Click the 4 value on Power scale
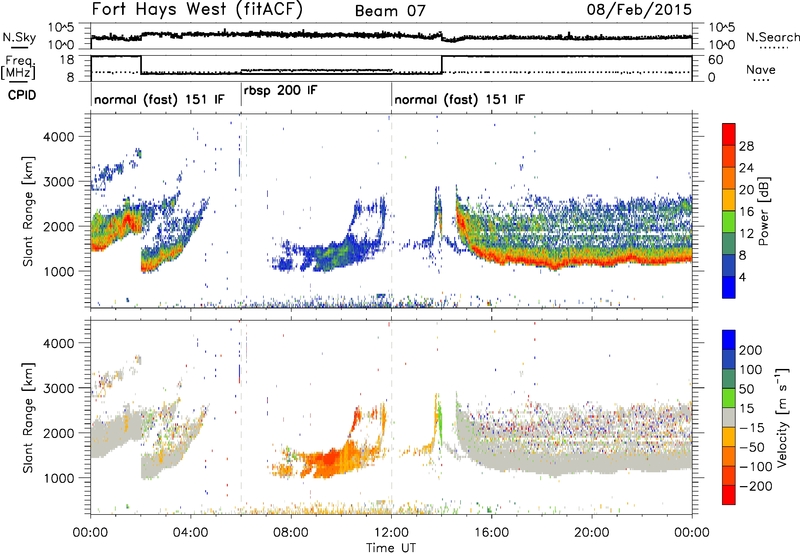Image resolution: width=800 pixels, height=554 pixels. click(x=742, y=277)
